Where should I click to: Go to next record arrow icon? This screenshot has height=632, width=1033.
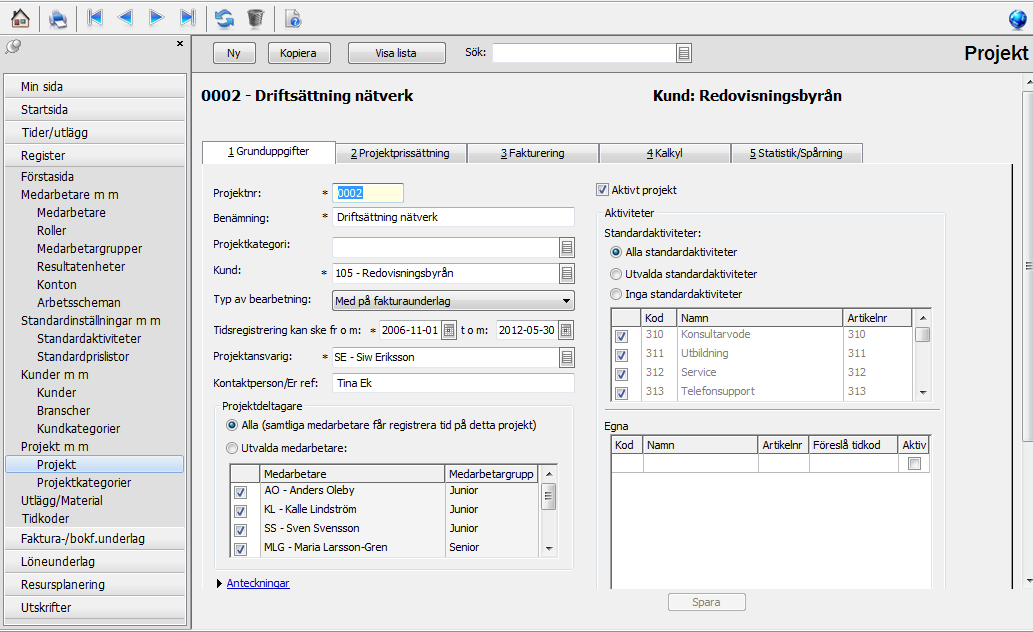coord(156,18)
